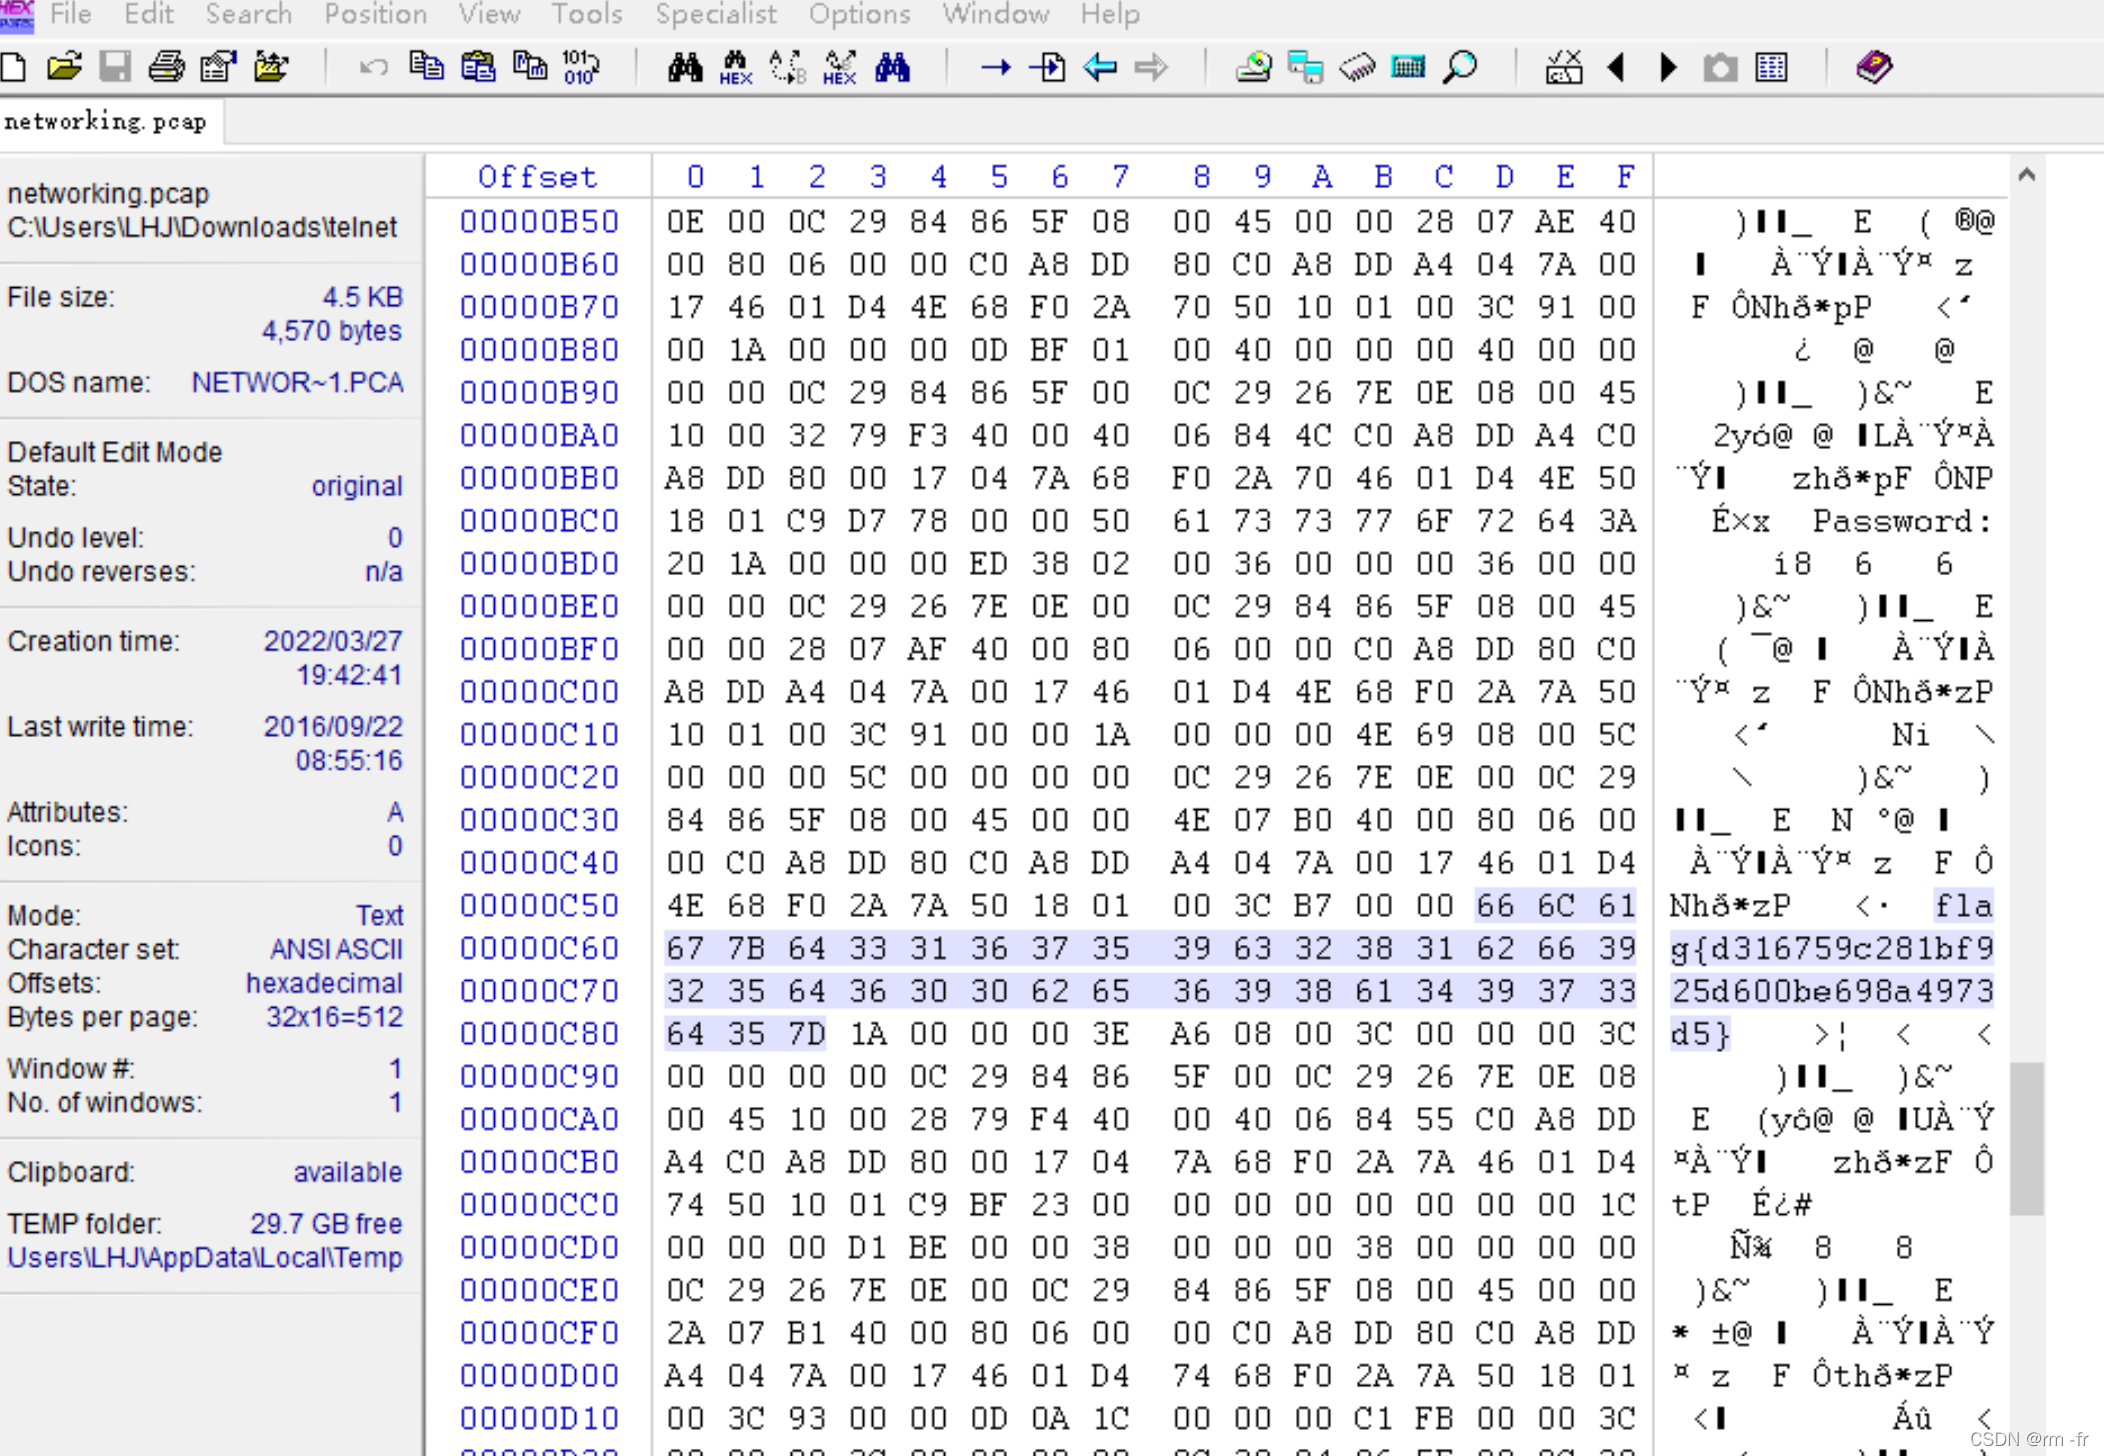2104x1456 pixels.
Task: Find hex values using the HEX search icon
Action: 734,67
